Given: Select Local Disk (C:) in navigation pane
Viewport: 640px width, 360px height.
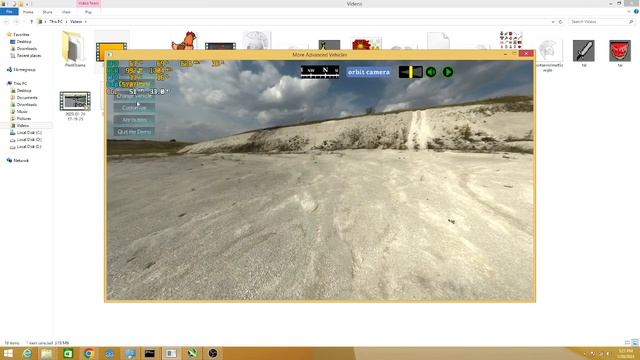Looking at the screenshot, I should point(29,133).
